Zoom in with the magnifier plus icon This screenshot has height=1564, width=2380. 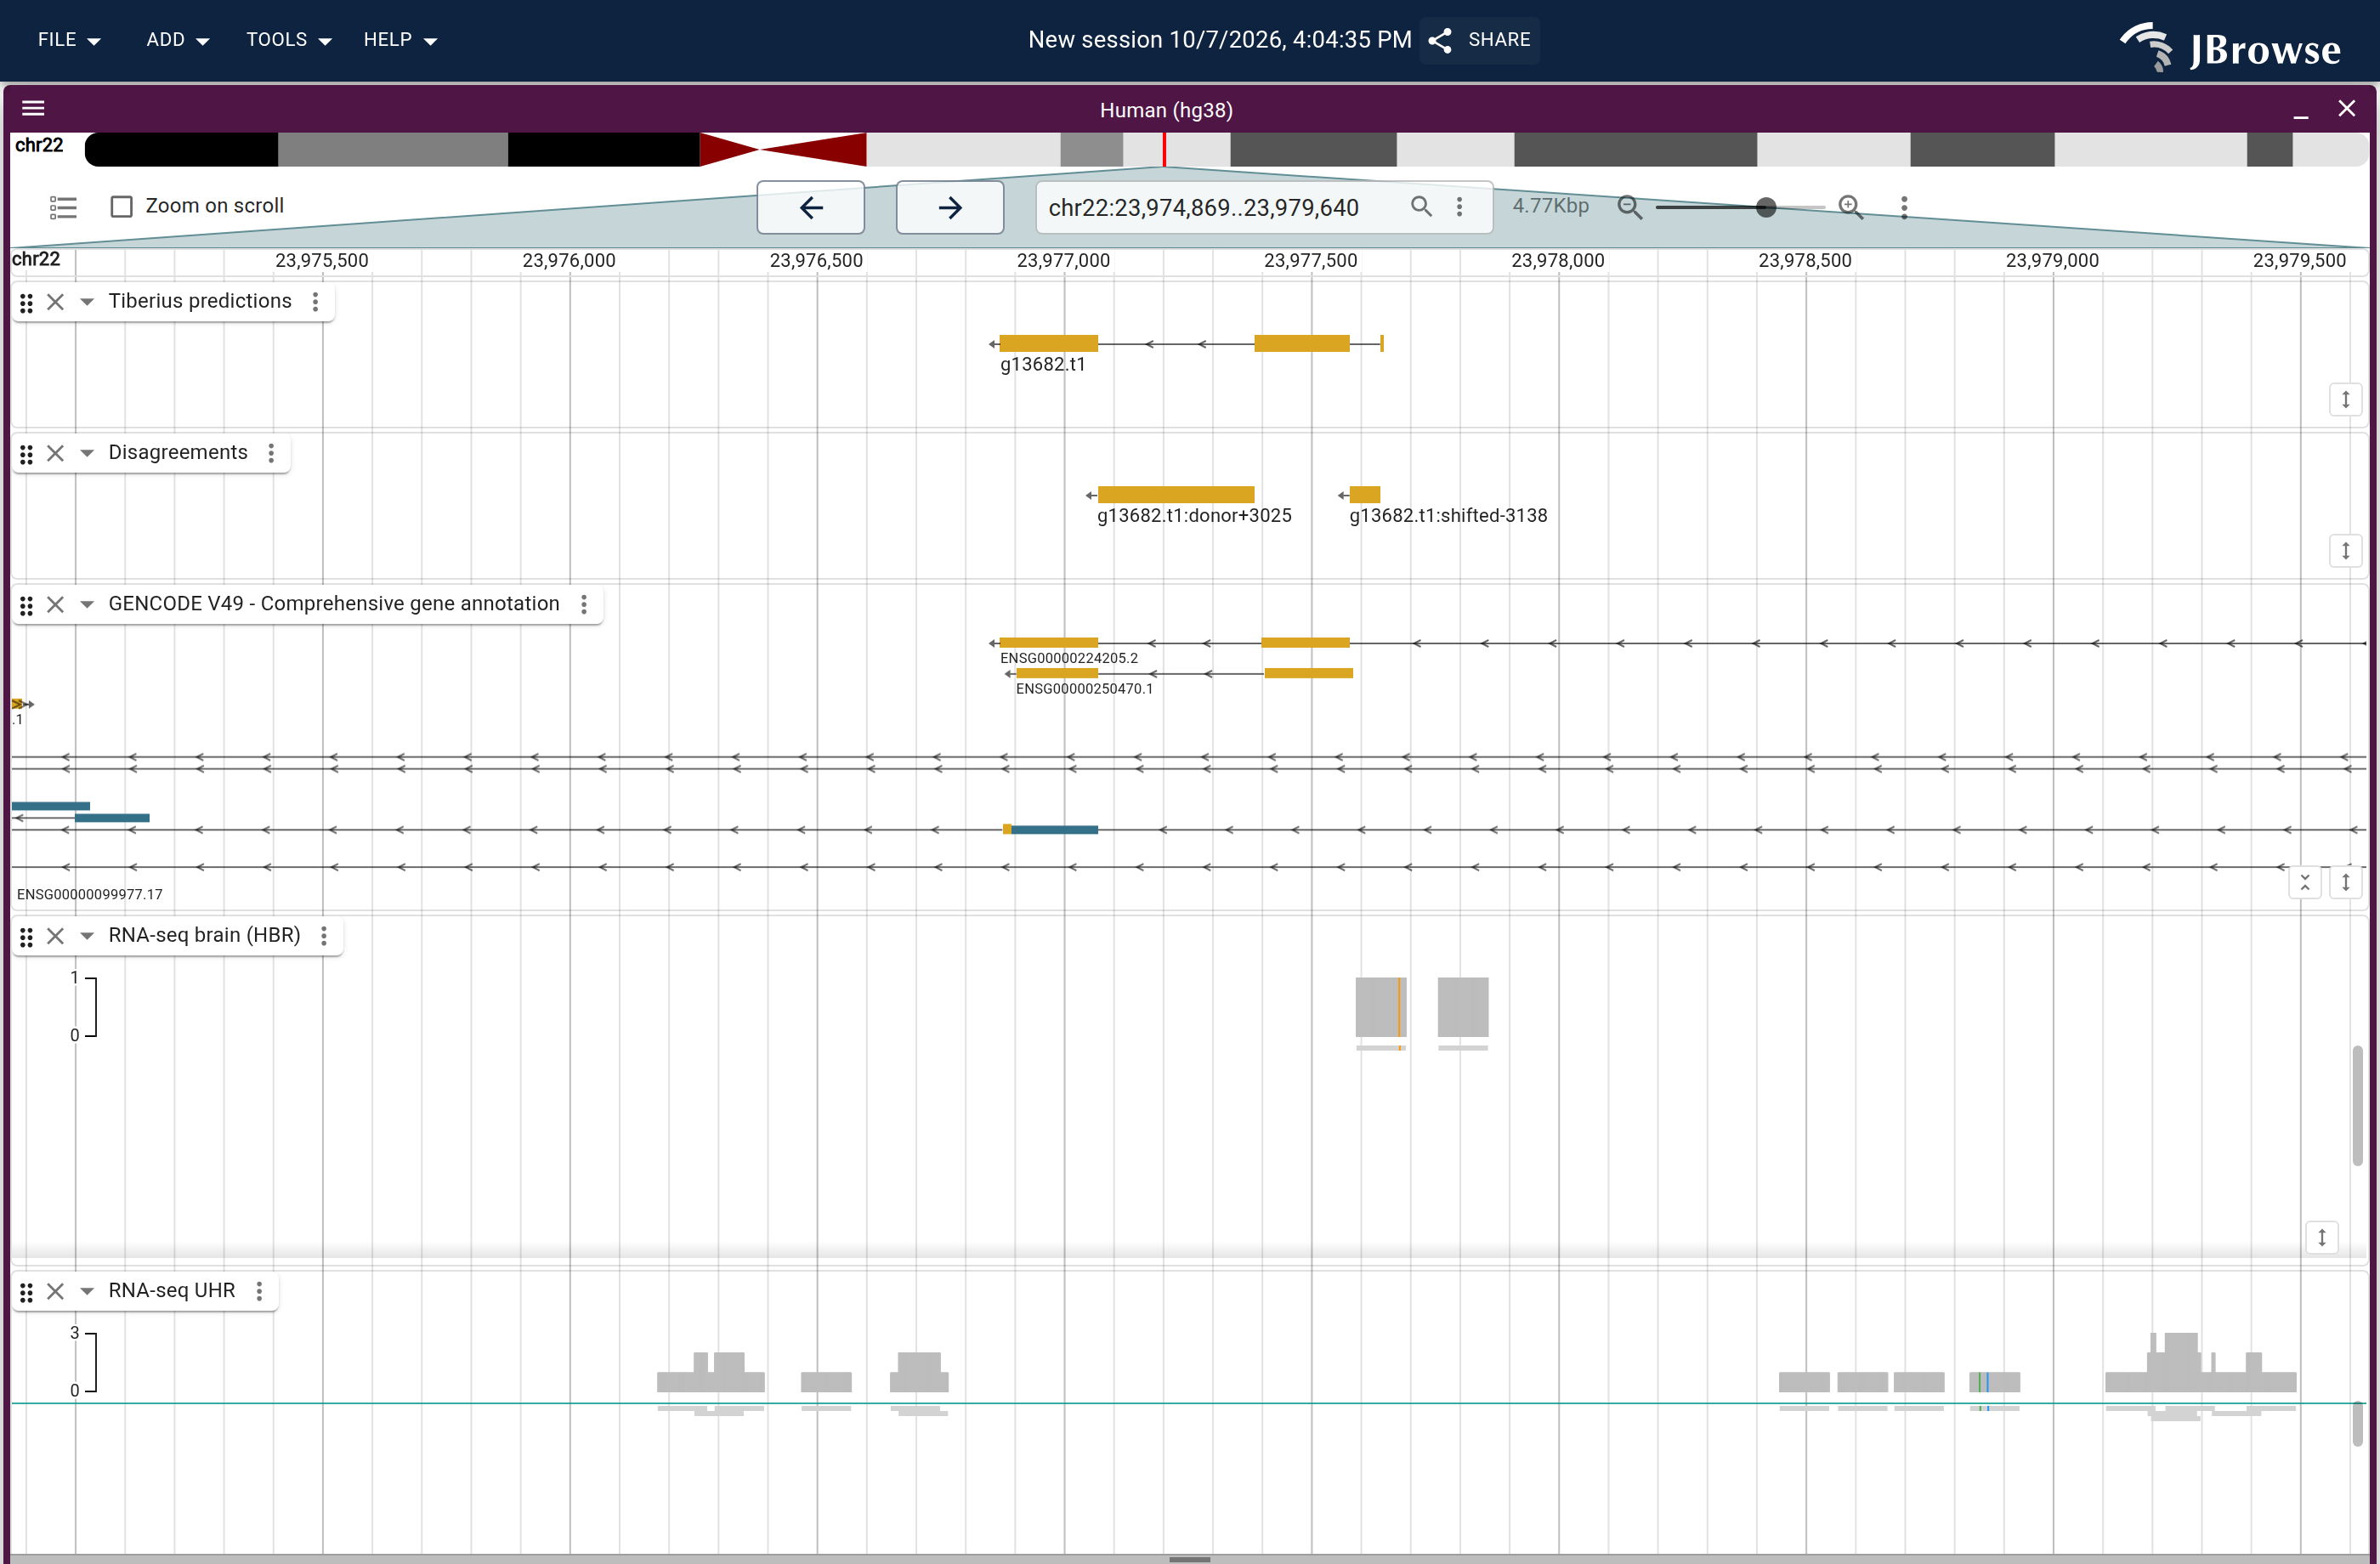(x=1850, y=207)
